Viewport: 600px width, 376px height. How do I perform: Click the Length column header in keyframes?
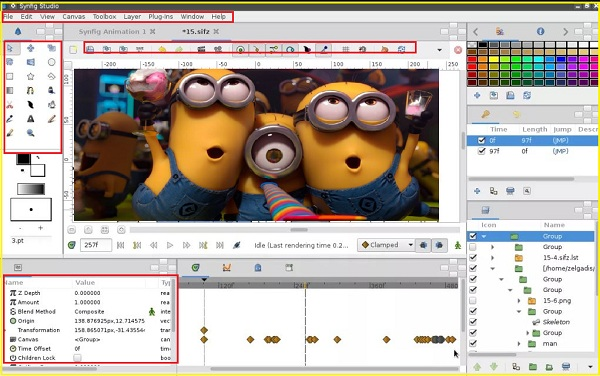(x=535, y=129)
